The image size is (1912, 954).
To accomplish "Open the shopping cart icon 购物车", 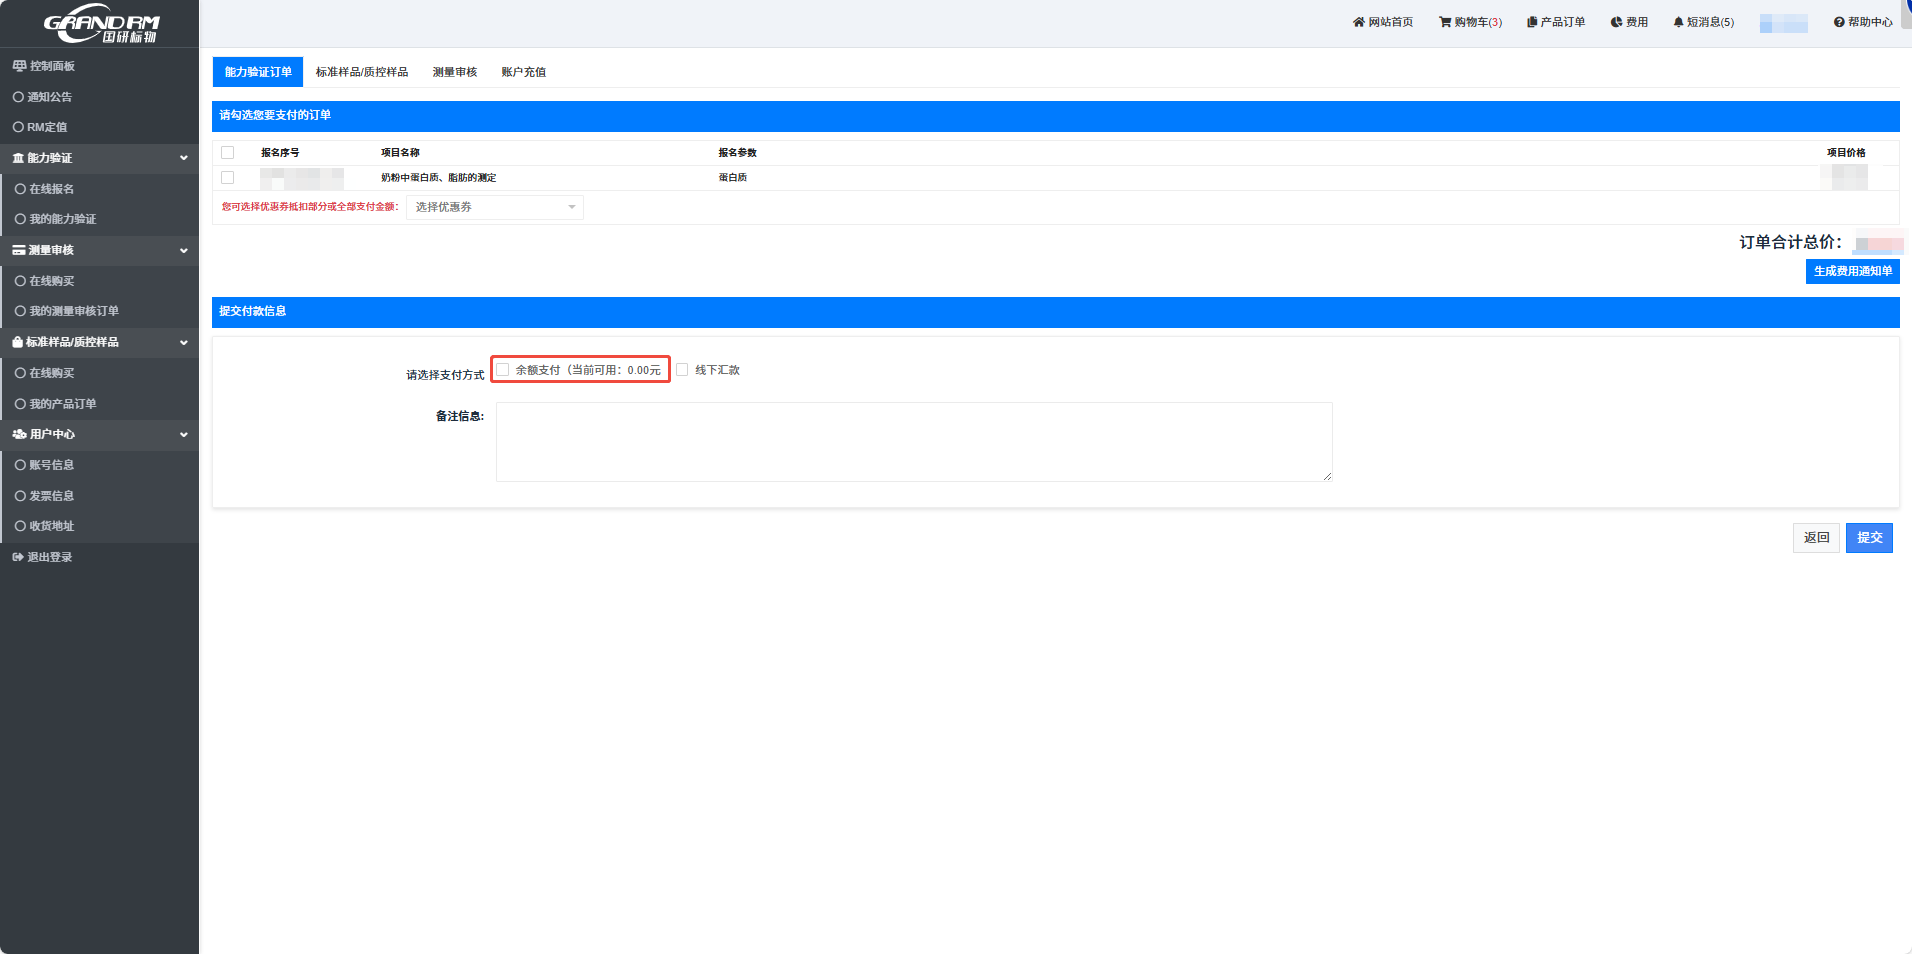I will point(1444,22).
